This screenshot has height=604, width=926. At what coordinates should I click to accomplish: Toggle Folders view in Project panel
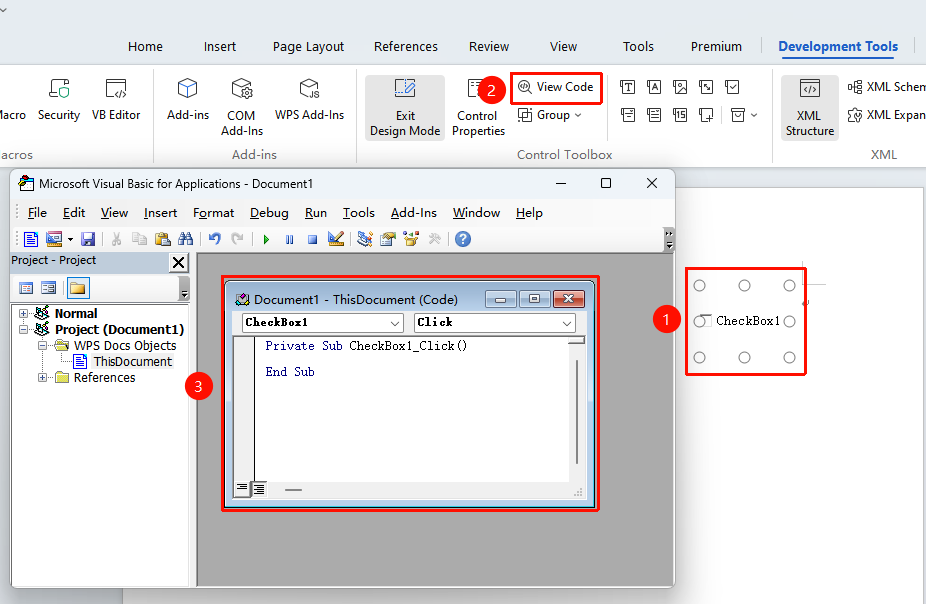coord(78,288)
